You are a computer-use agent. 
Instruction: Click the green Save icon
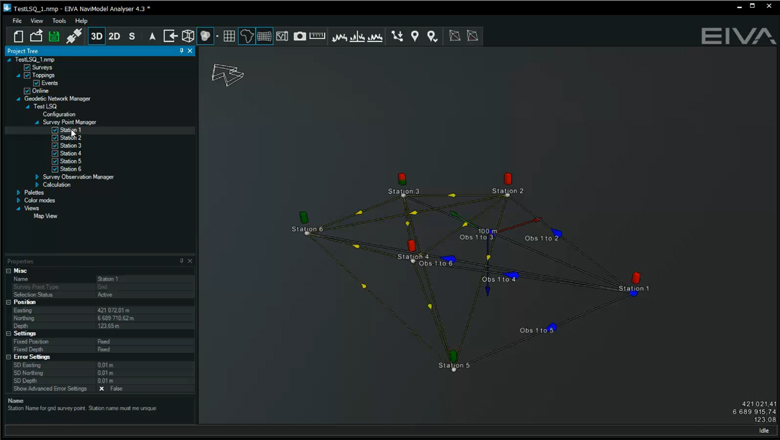(x=54, y=36)
